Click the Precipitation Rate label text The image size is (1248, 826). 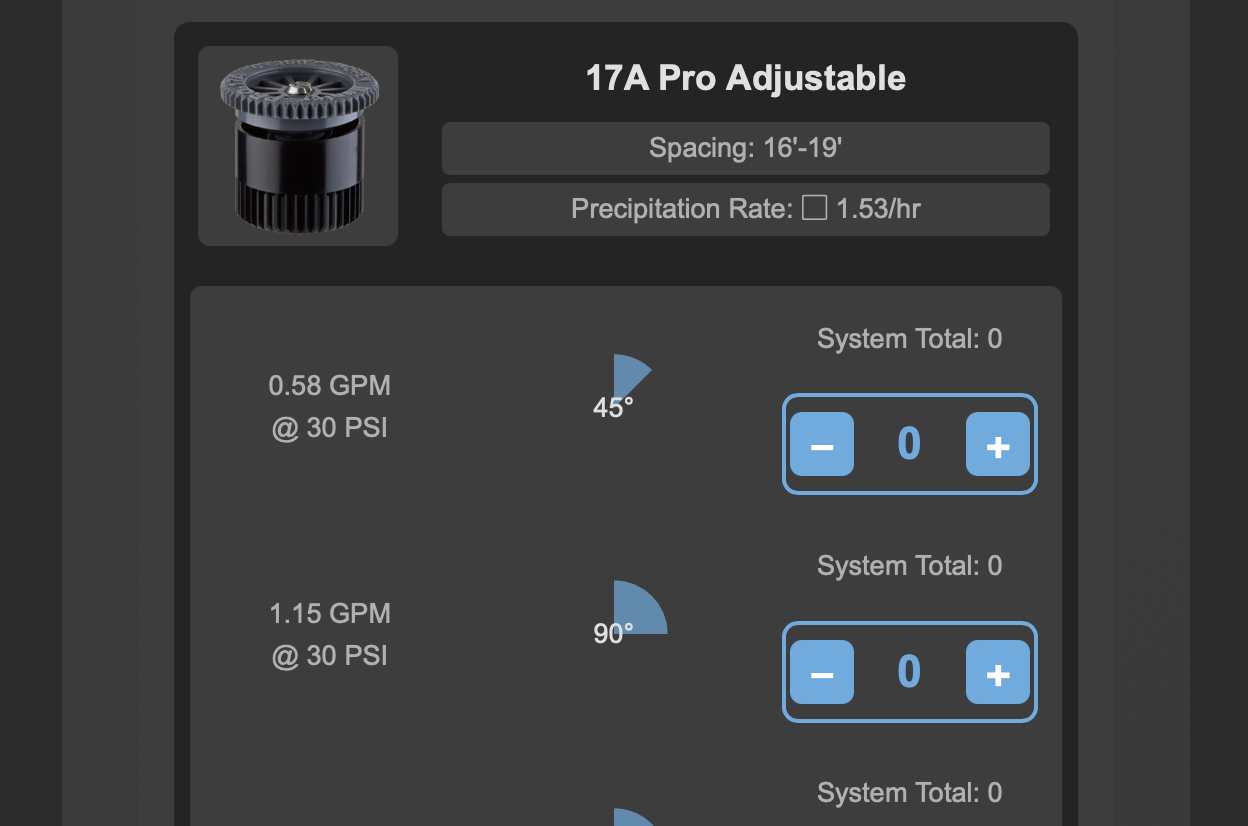tap(683, 209)
